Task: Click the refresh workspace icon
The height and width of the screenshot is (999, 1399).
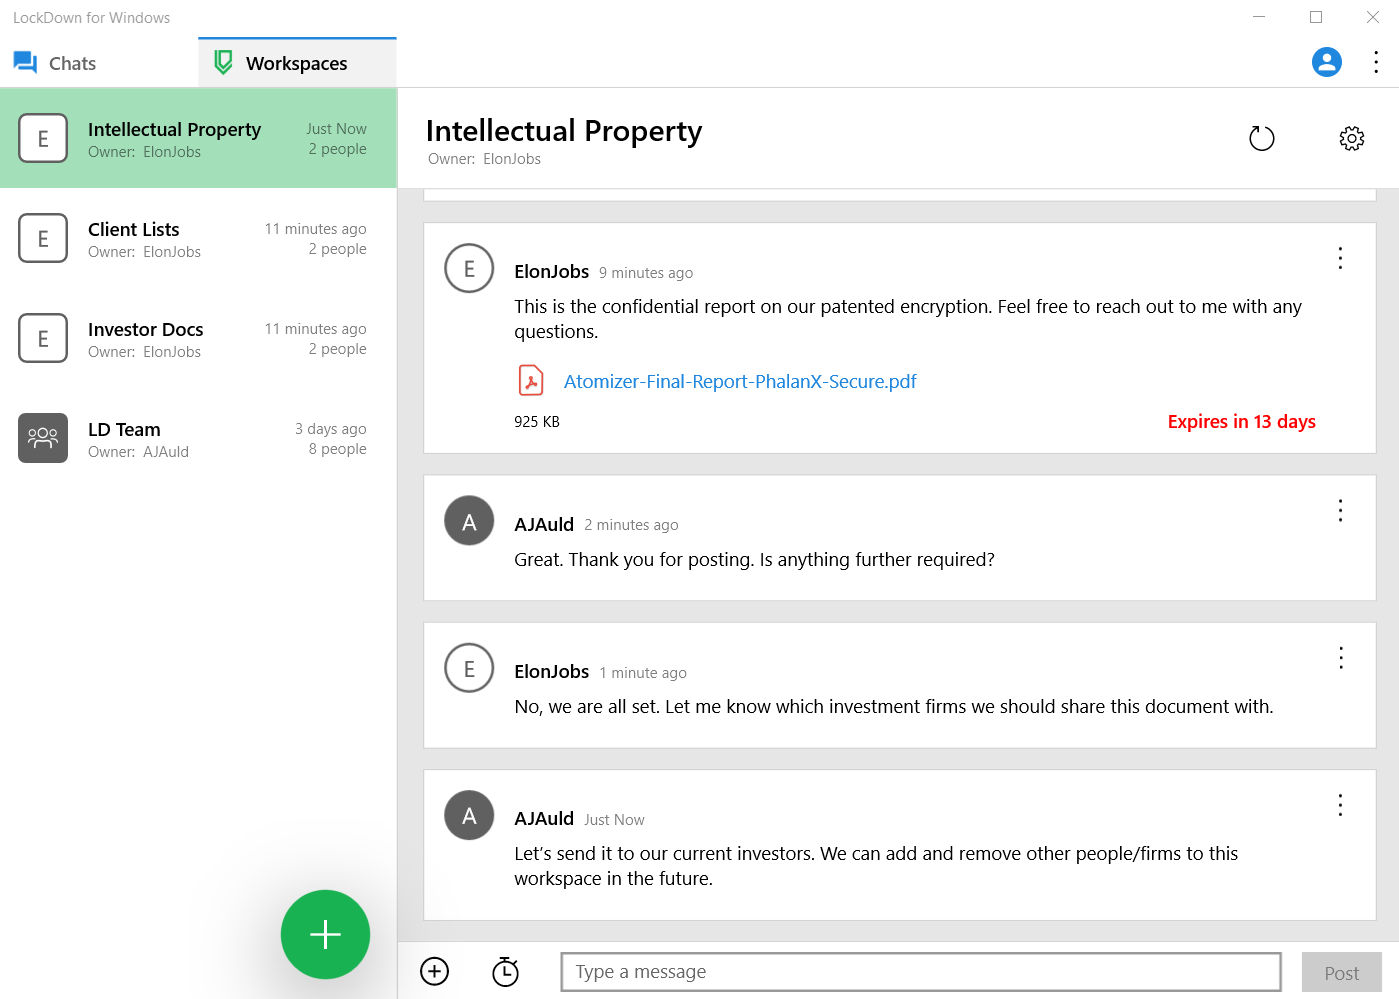Action: coord(1262,138)
